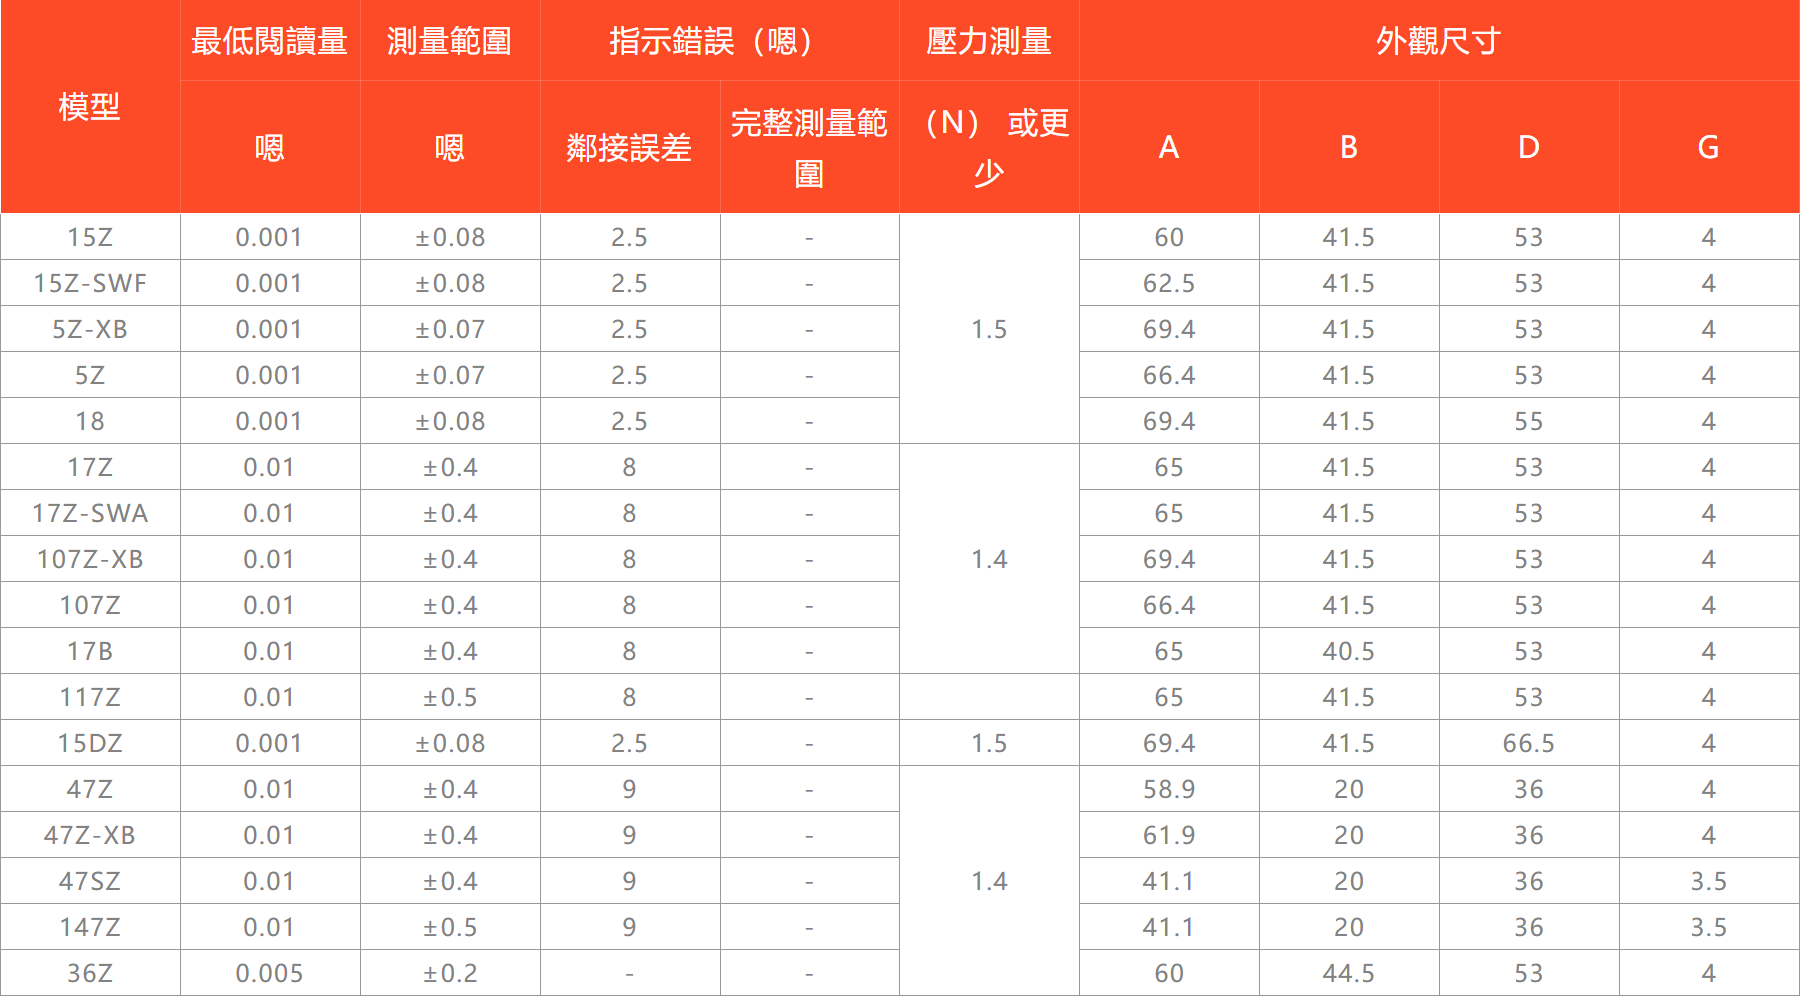Click model 17Z-SWA cell
The width and height of the screenshot is (1800, 998).
90,513
